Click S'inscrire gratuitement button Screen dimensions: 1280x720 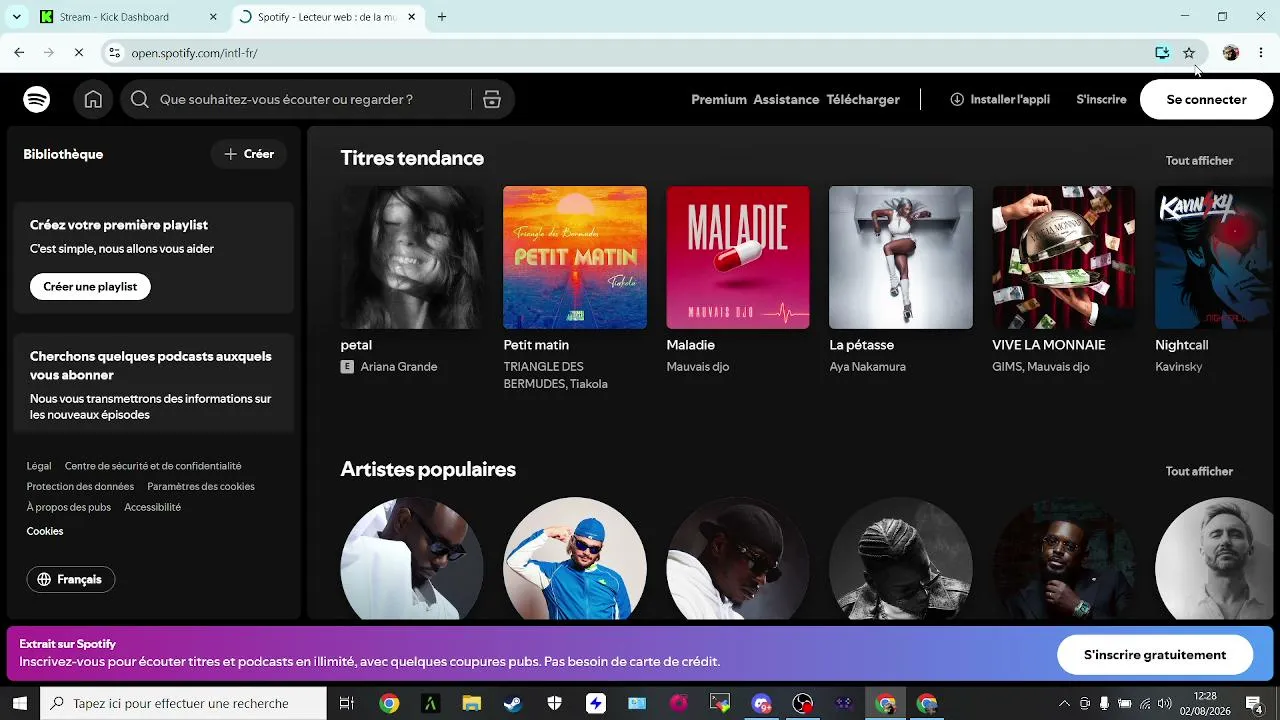(x=1155, y=655)
